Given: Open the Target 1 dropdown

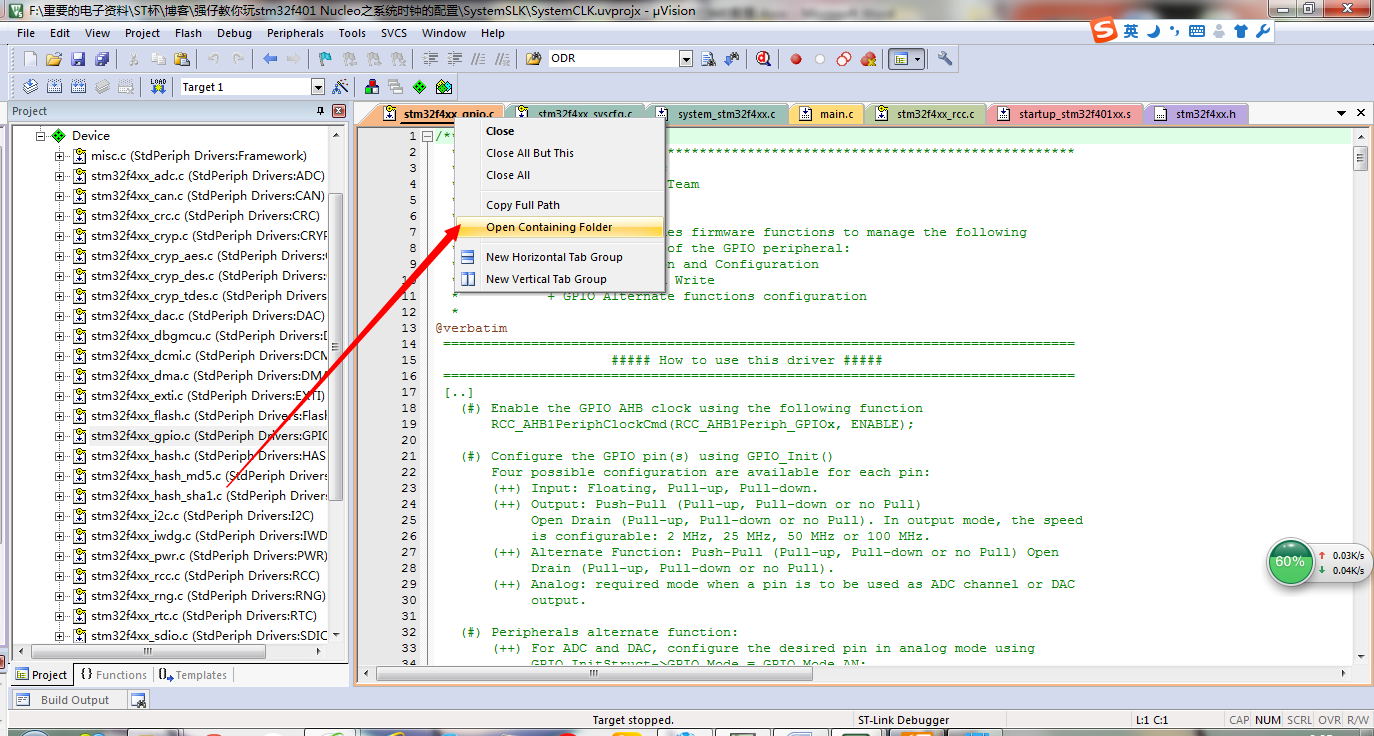Looking at the screenshot, I should click(318, 87).
